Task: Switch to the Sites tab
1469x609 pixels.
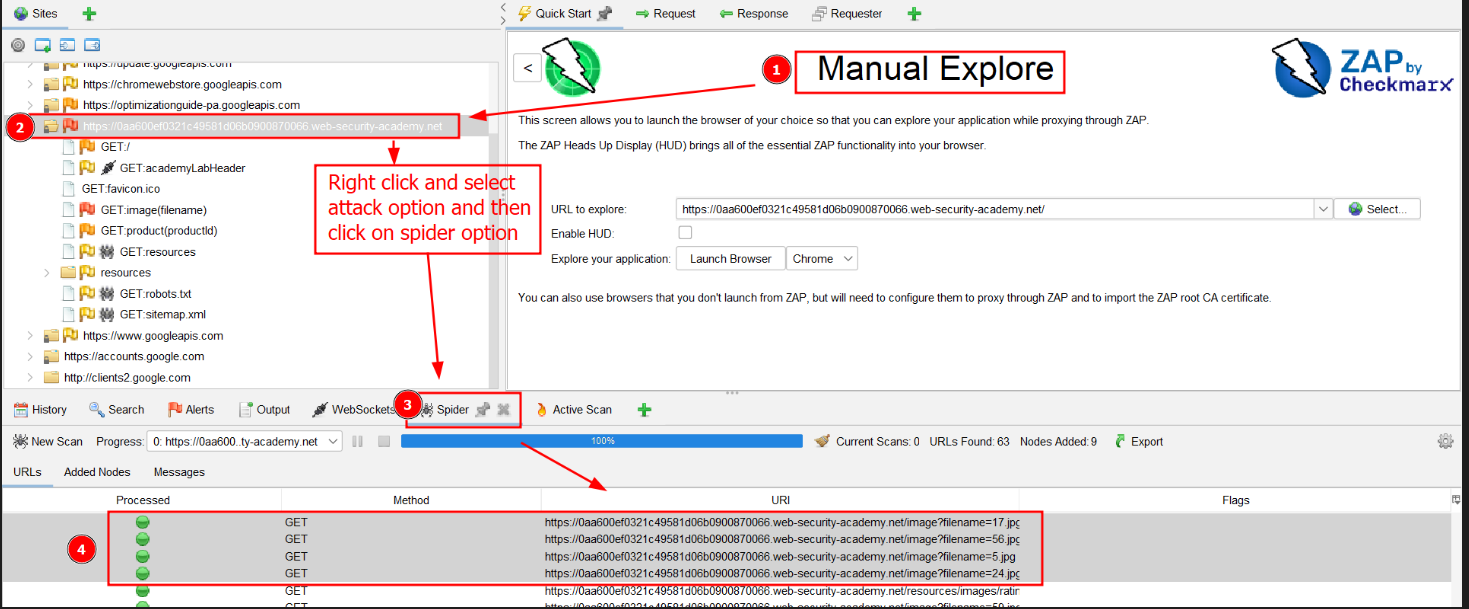Action: click(36, 14)
